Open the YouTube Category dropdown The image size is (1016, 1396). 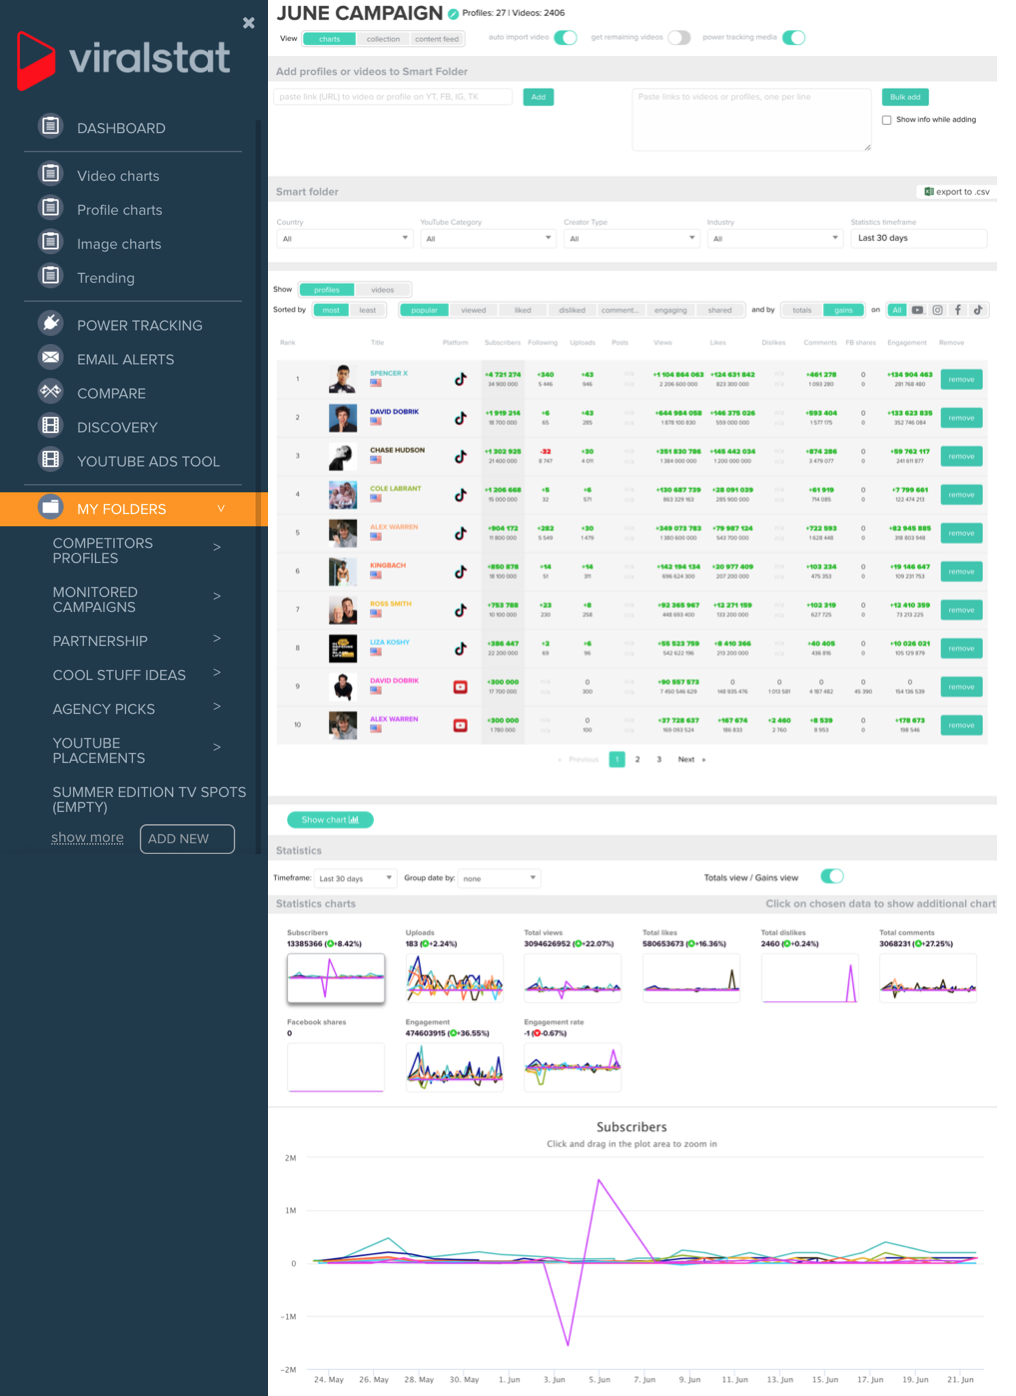(488, 238)
